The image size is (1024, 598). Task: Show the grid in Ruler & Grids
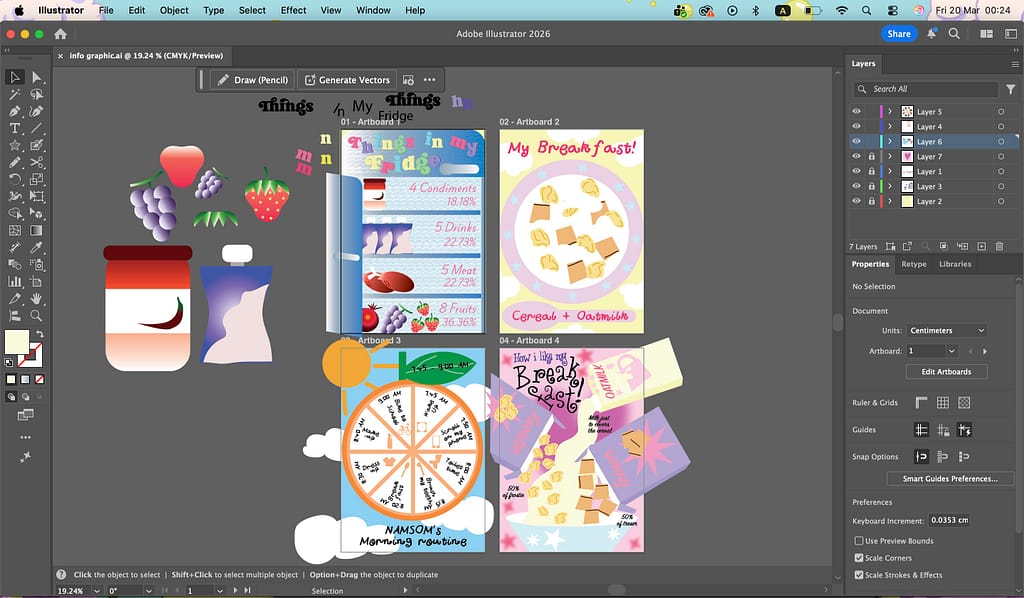pyautogui.click(x=942, y=403)
